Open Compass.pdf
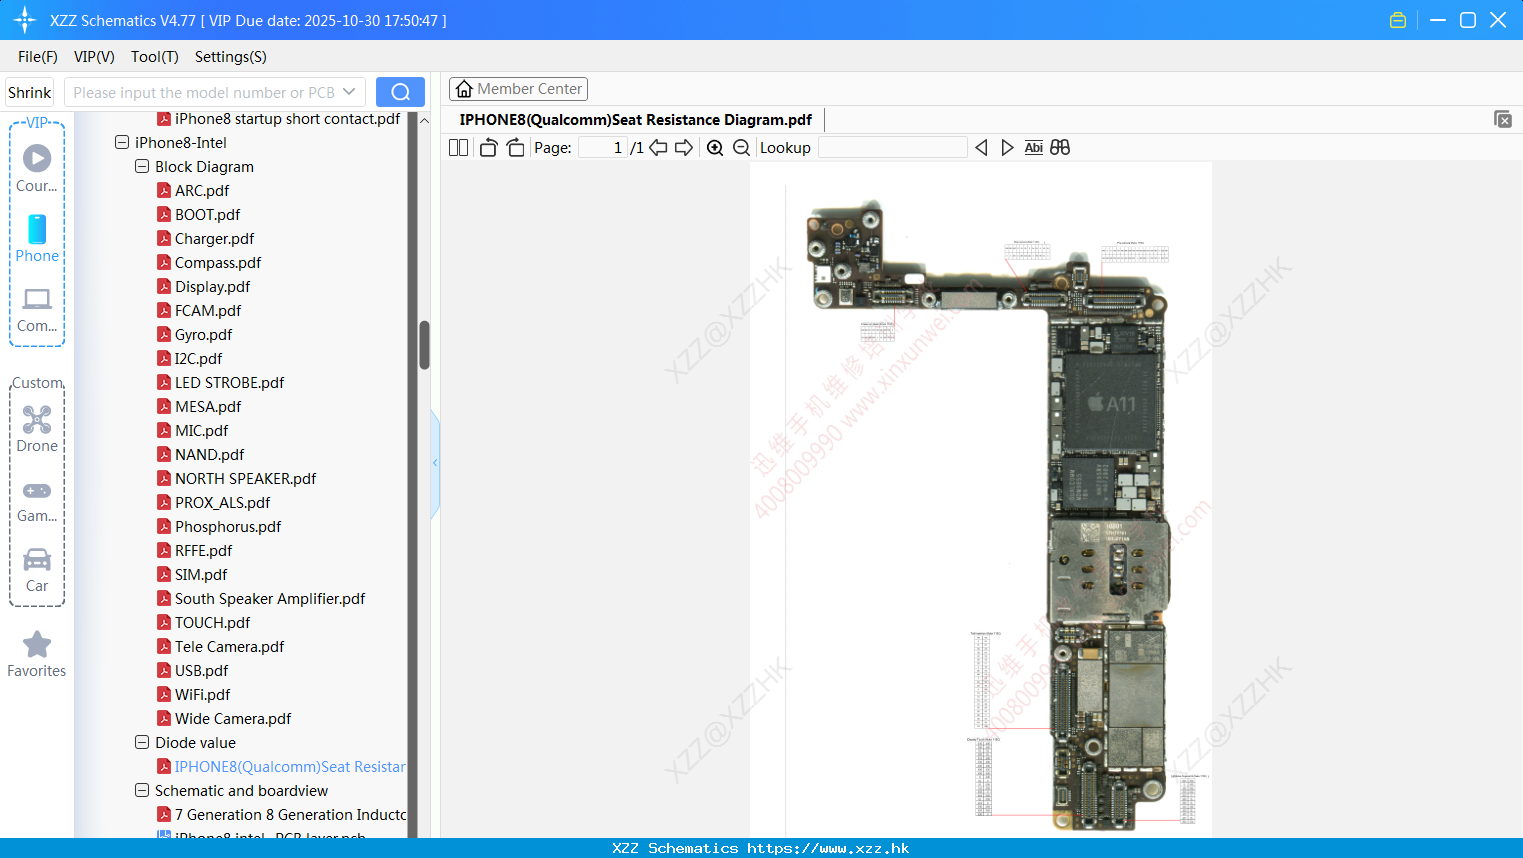1523x858 pixels. point(218,262)
